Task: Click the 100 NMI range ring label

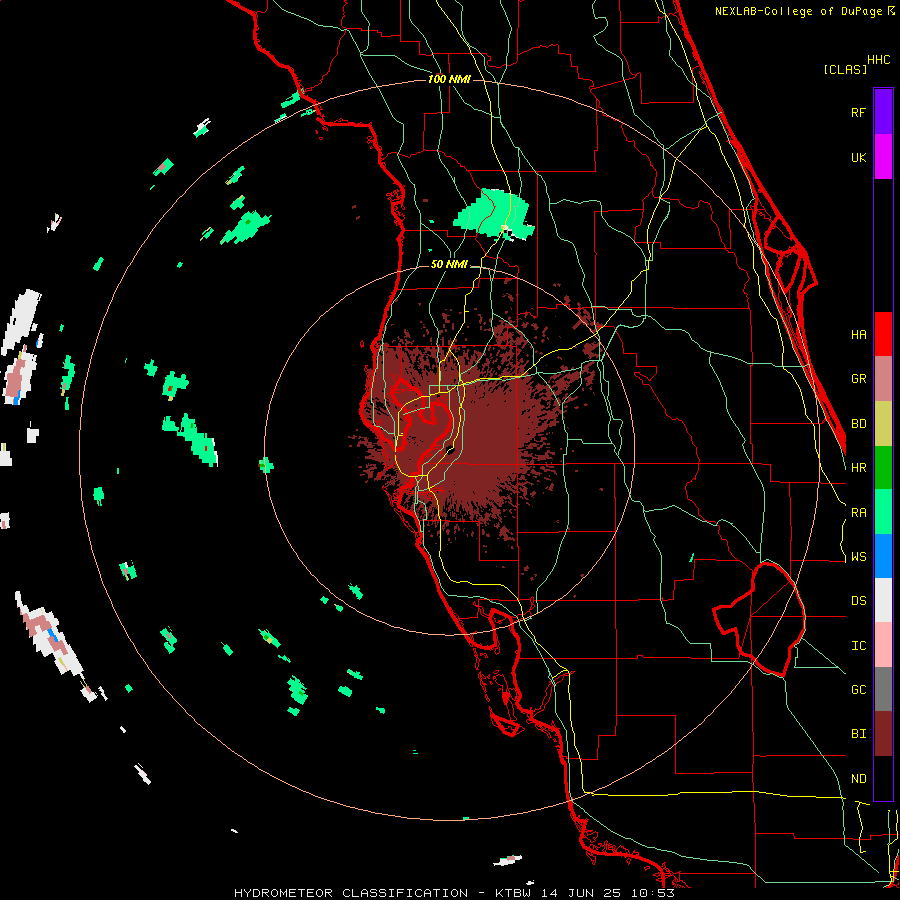Action: pyautogui.click(x=449, y=79)
